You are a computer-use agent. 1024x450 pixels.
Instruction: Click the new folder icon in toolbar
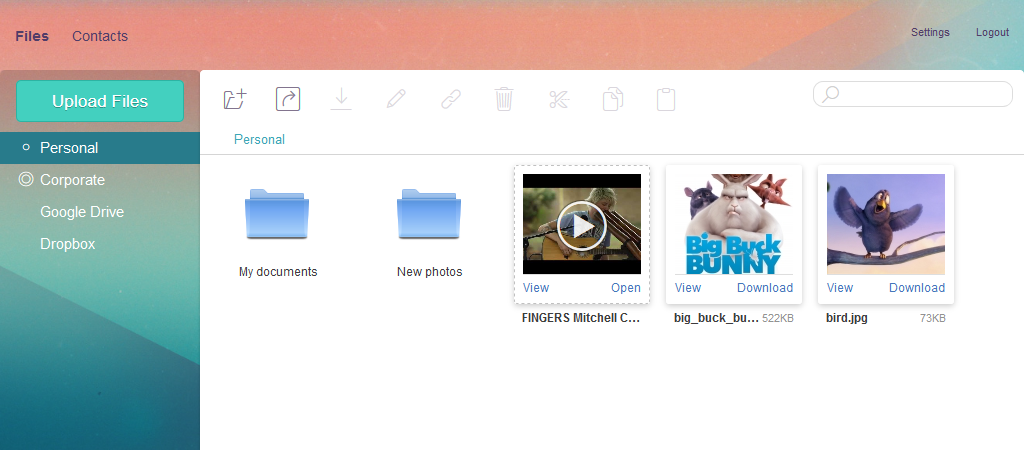click(234, 99)
